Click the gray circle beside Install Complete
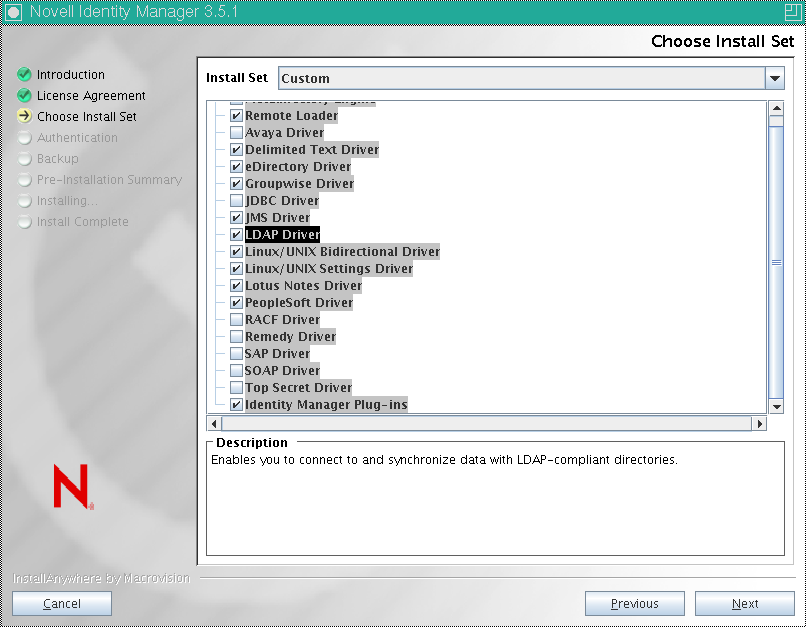The image size is (806, 627). 23,222
